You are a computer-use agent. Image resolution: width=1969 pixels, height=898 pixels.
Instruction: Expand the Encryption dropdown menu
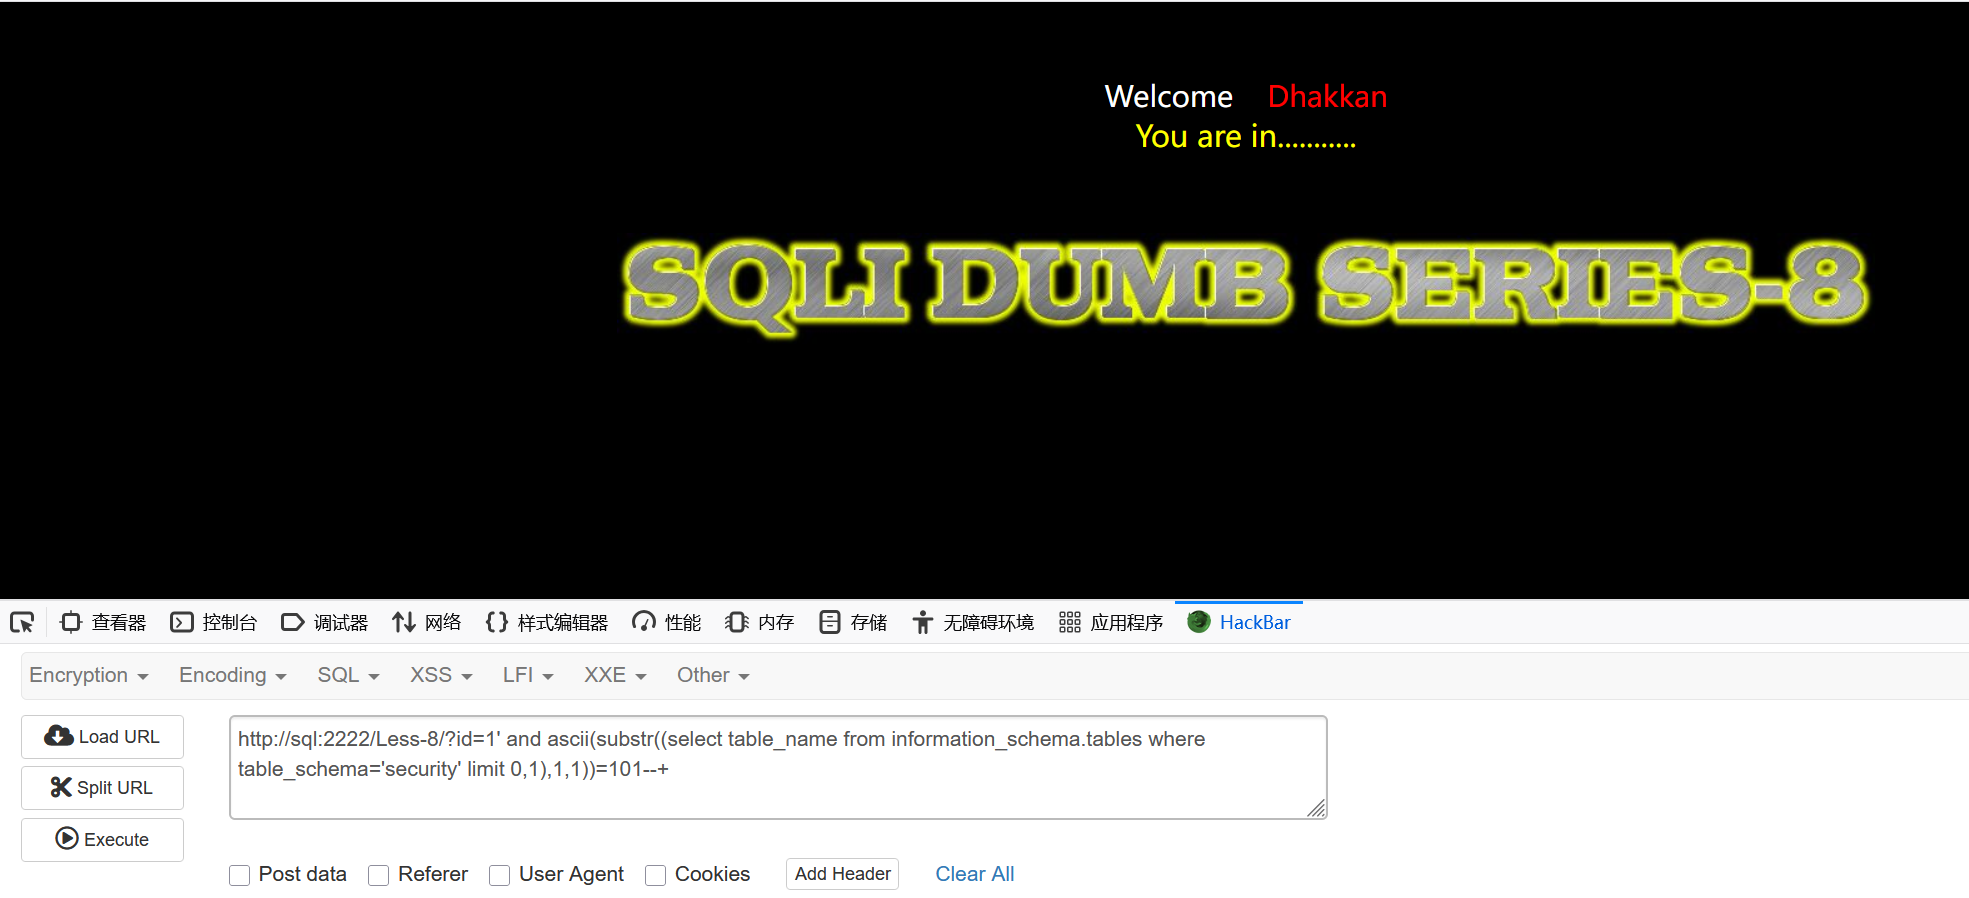(x=89, y=675)
